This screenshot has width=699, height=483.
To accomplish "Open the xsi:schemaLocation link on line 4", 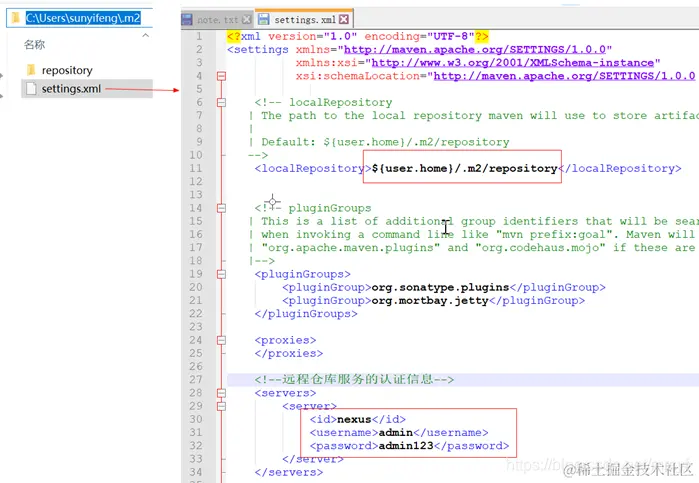I will [x=564, y=76].
